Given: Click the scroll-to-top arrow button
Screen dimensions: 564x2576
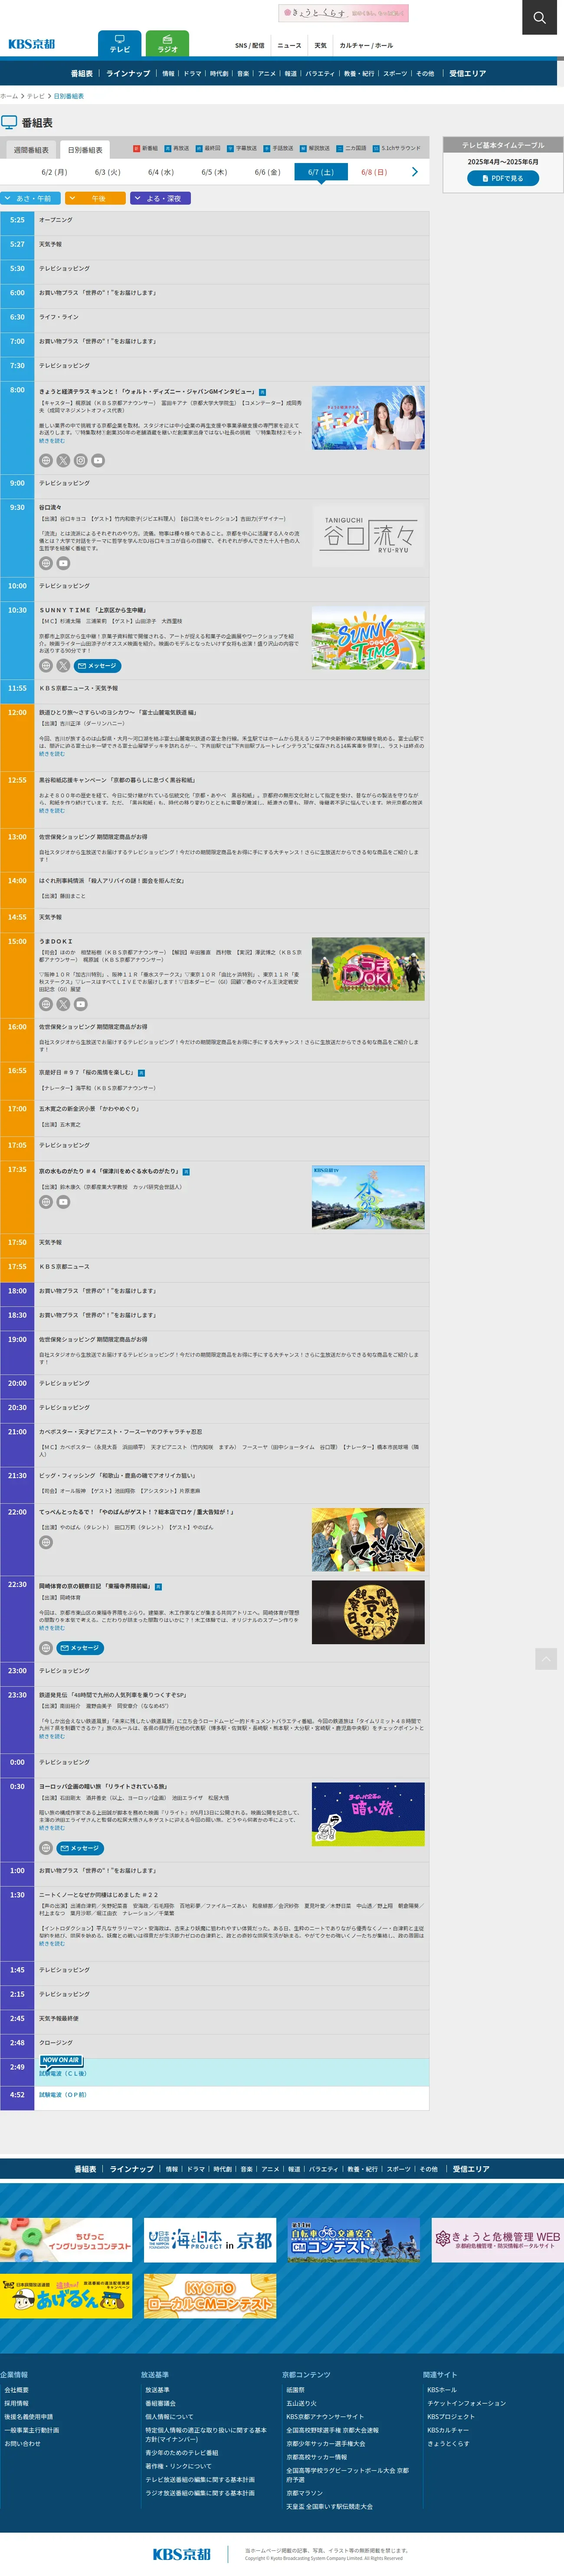Looking at the screenshot, I should [546, 1659].
